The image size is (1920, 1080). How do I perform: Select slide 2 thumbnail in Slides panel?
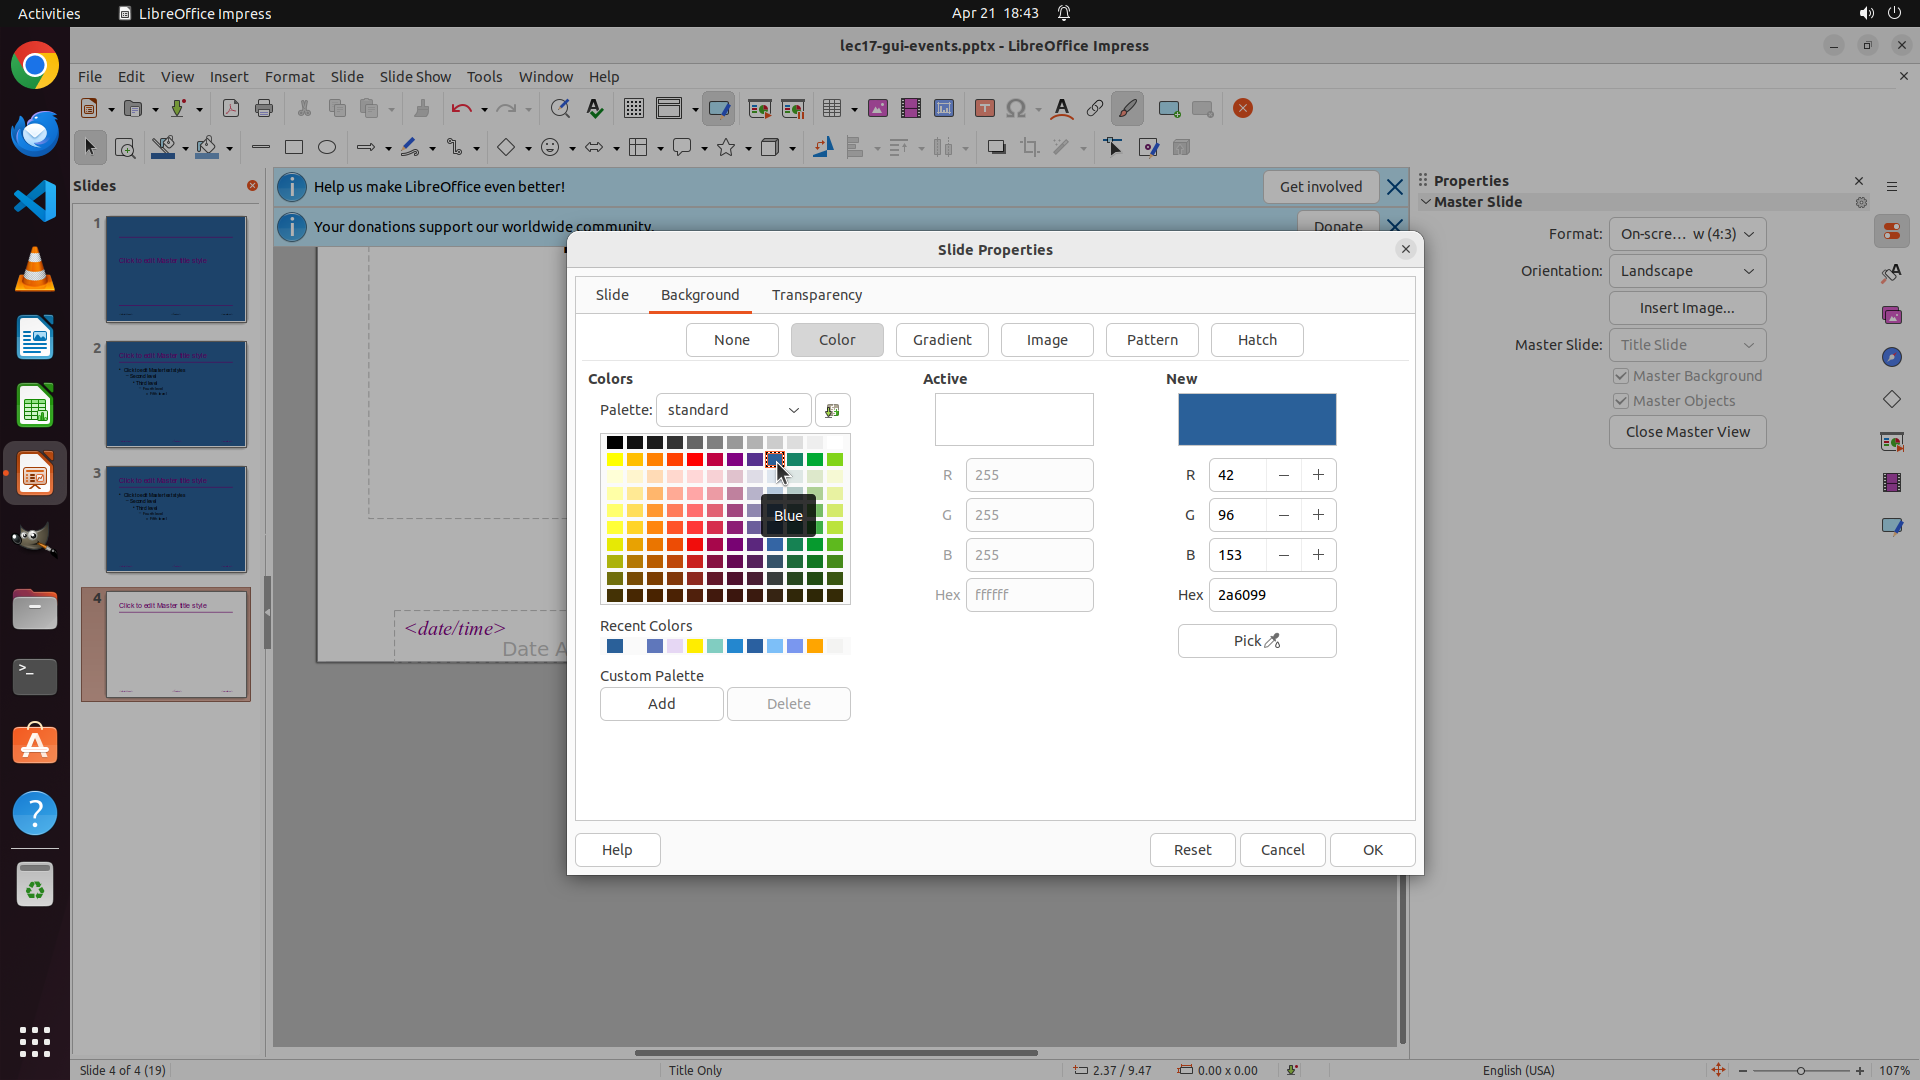coord(176,394)
